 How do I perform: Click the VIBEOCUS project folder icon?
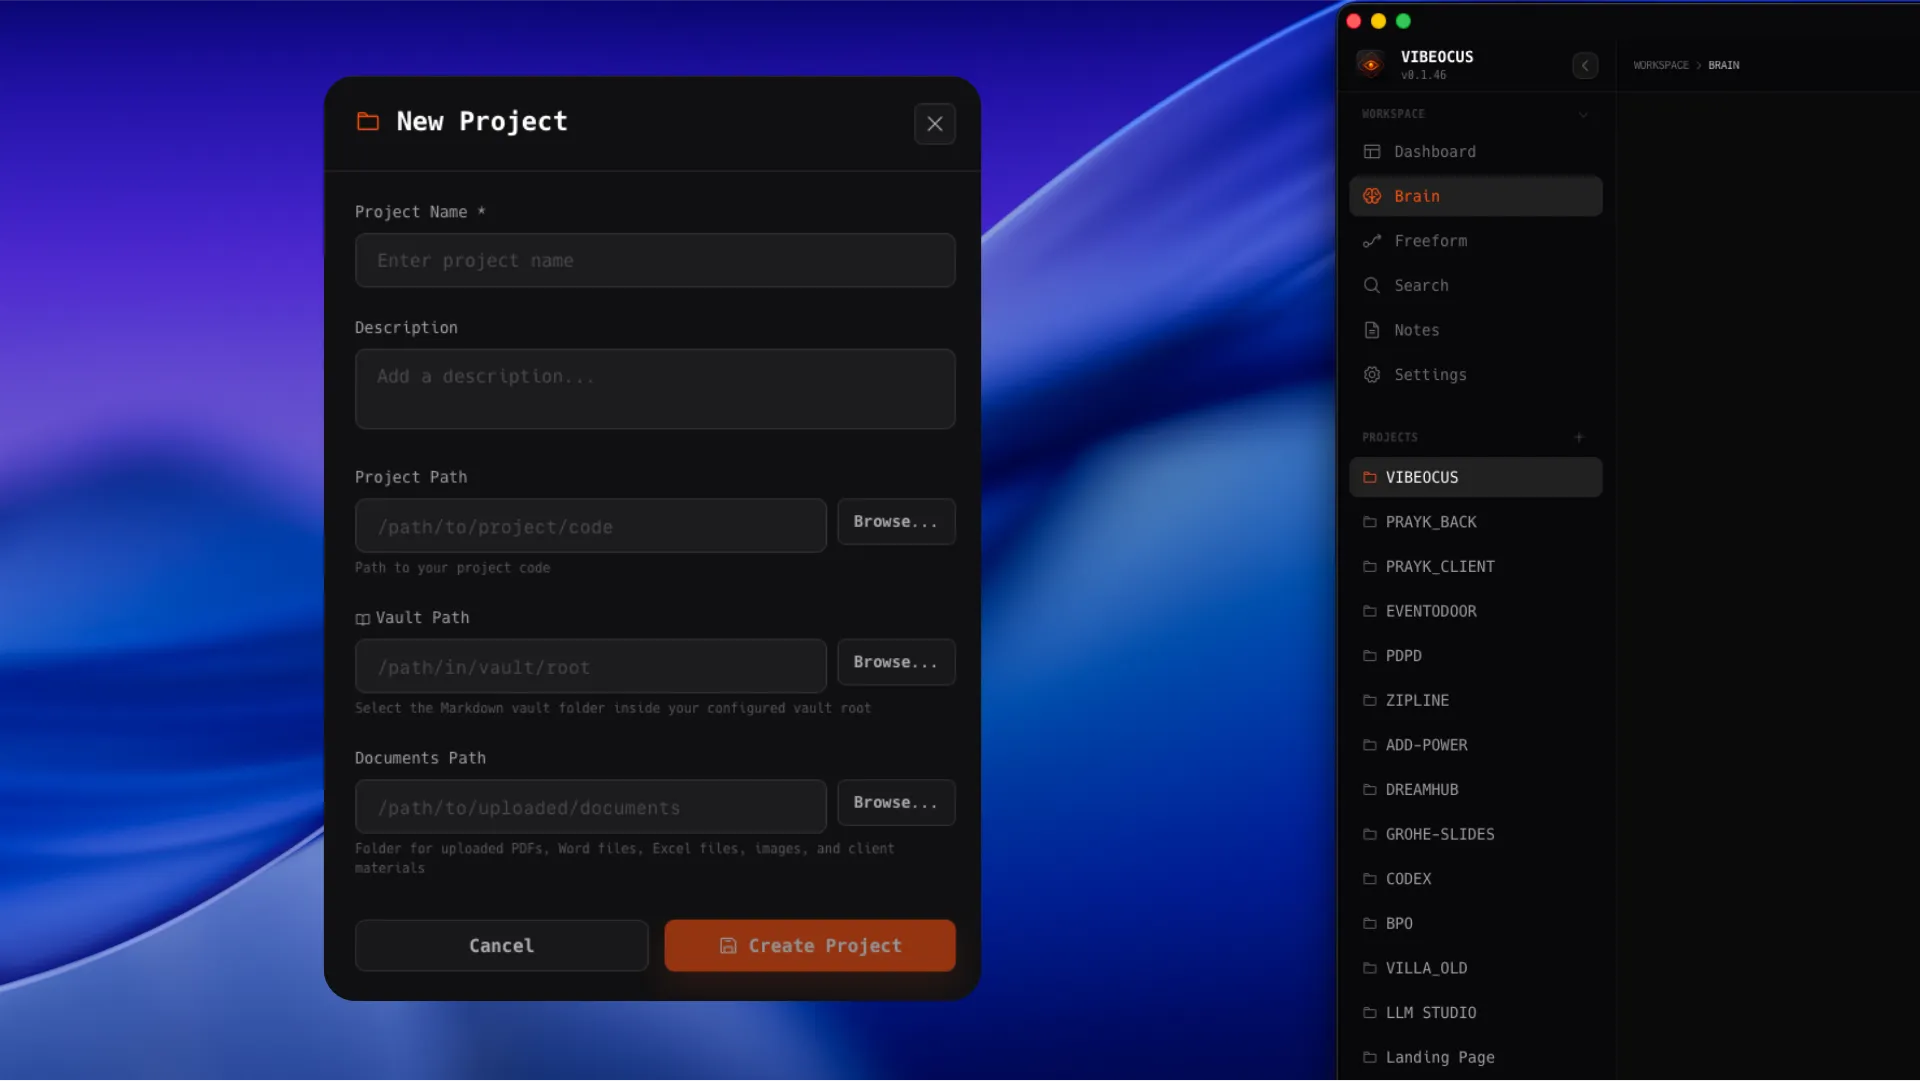tap(1370, 478)
